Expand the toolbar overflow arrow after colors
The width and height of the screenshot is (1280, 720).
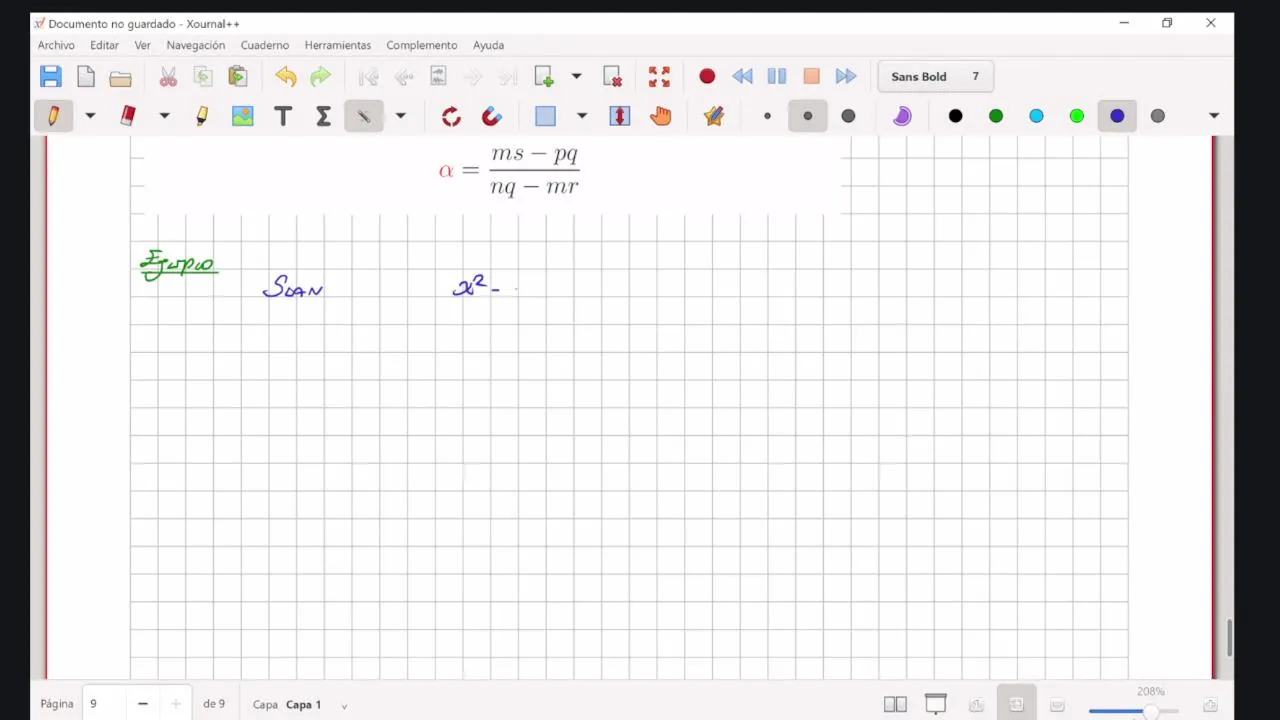[x=1214, y=116]
